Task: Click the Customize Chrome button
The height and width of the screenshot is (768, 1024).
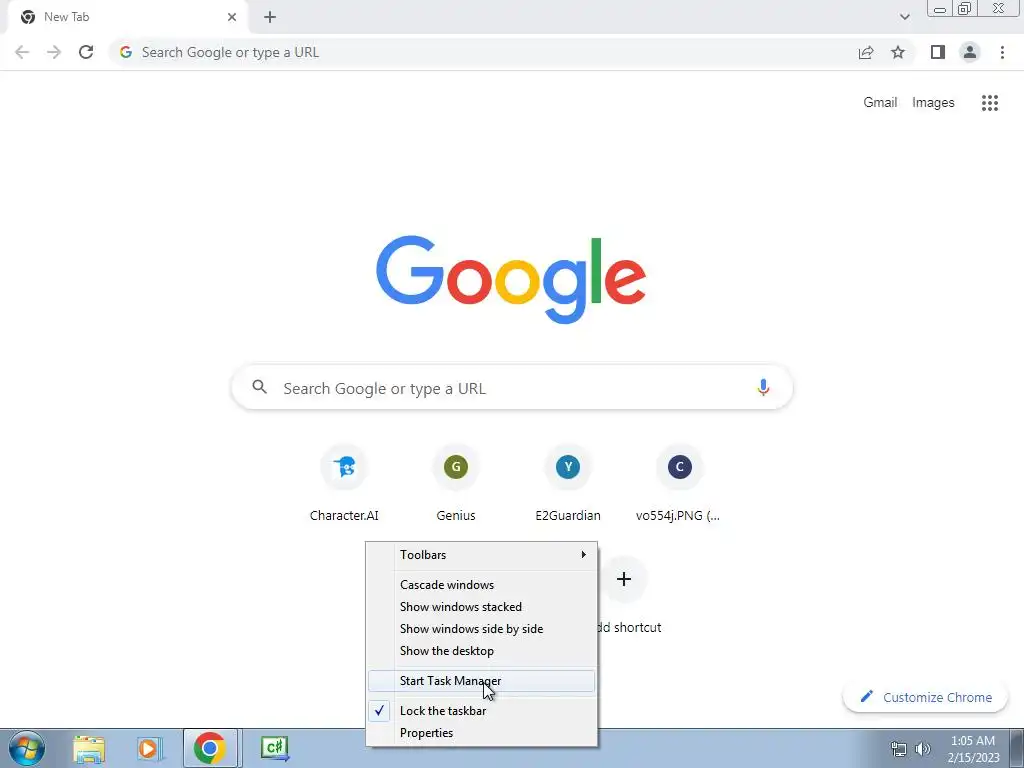Action: [x=925, y=697]
